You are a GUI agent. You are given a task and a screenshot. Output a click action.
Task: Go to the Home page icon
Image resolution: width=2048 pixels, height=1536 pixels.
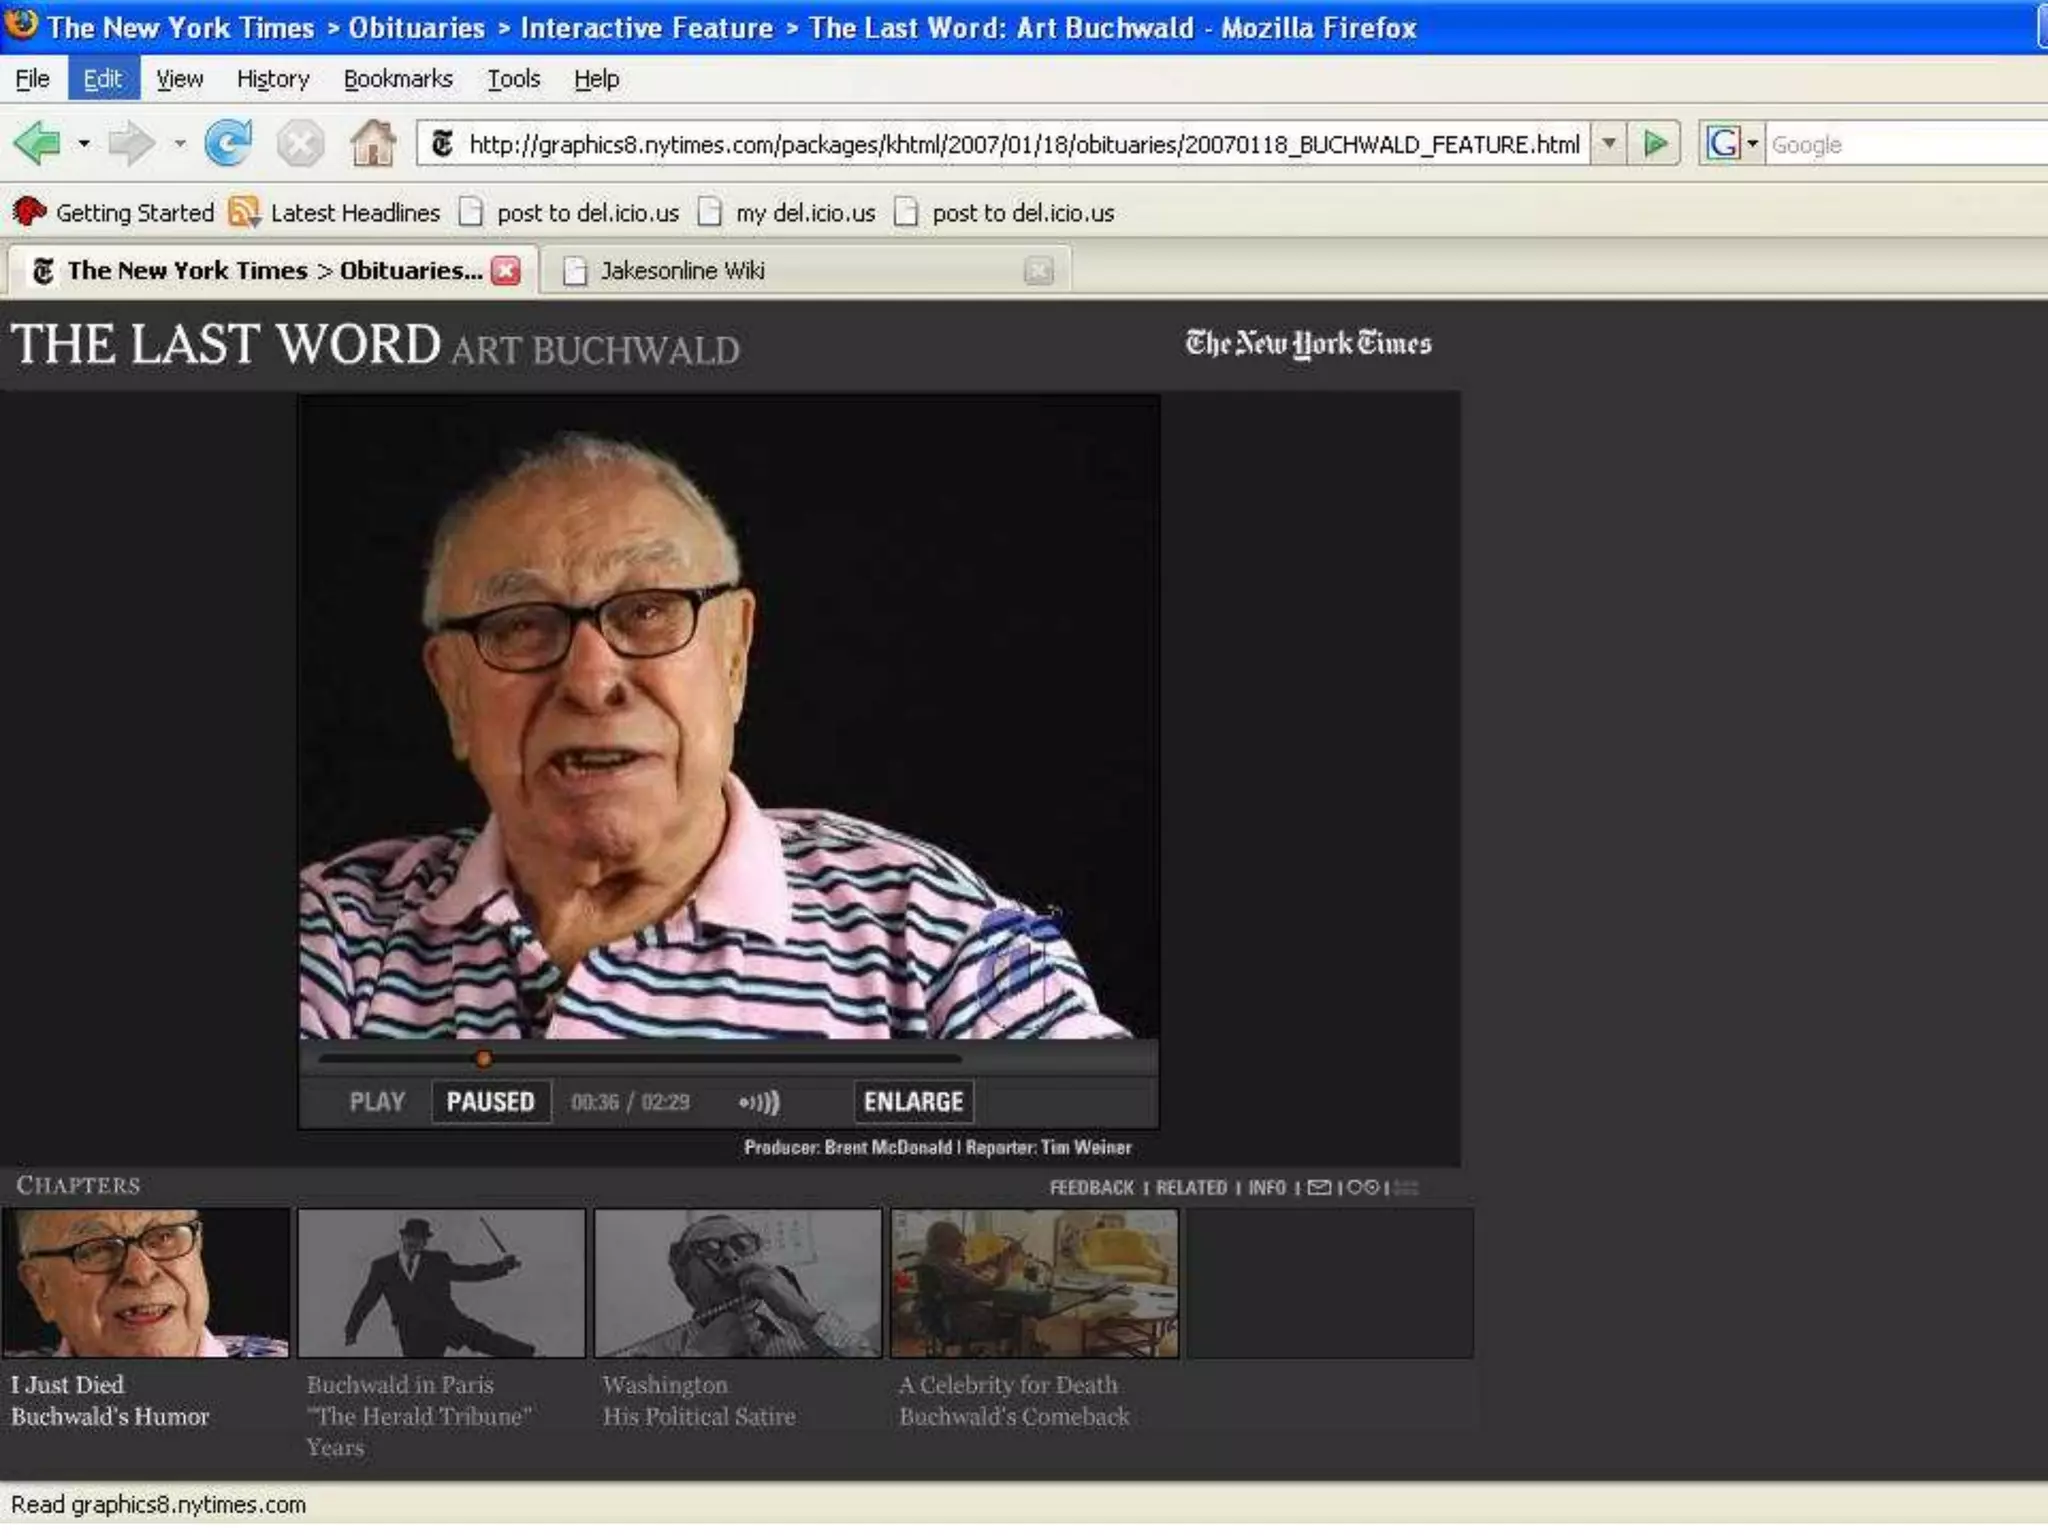tap(373, 144)
